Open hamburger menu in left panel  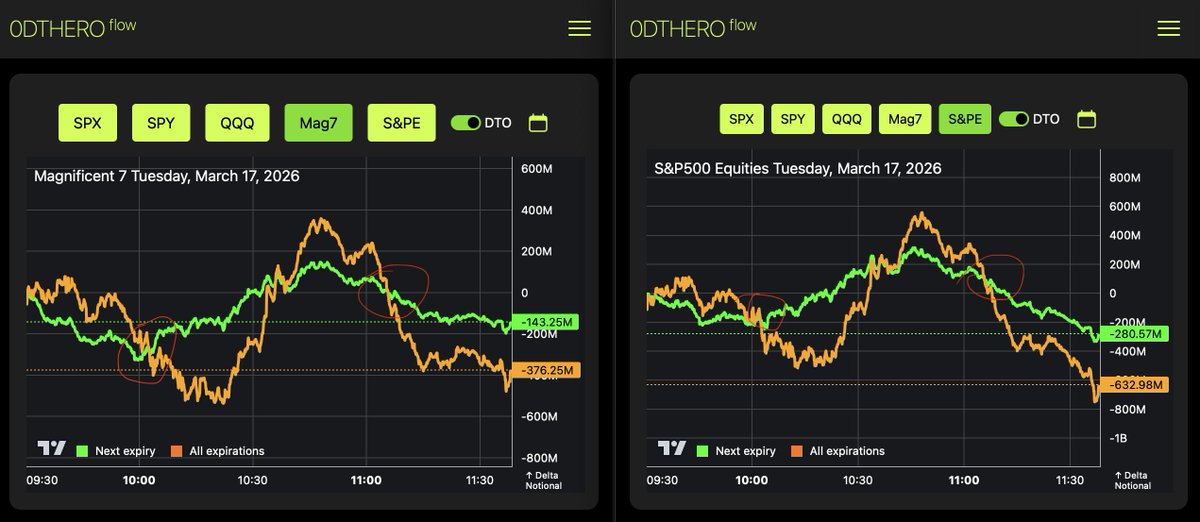[579, 29]
